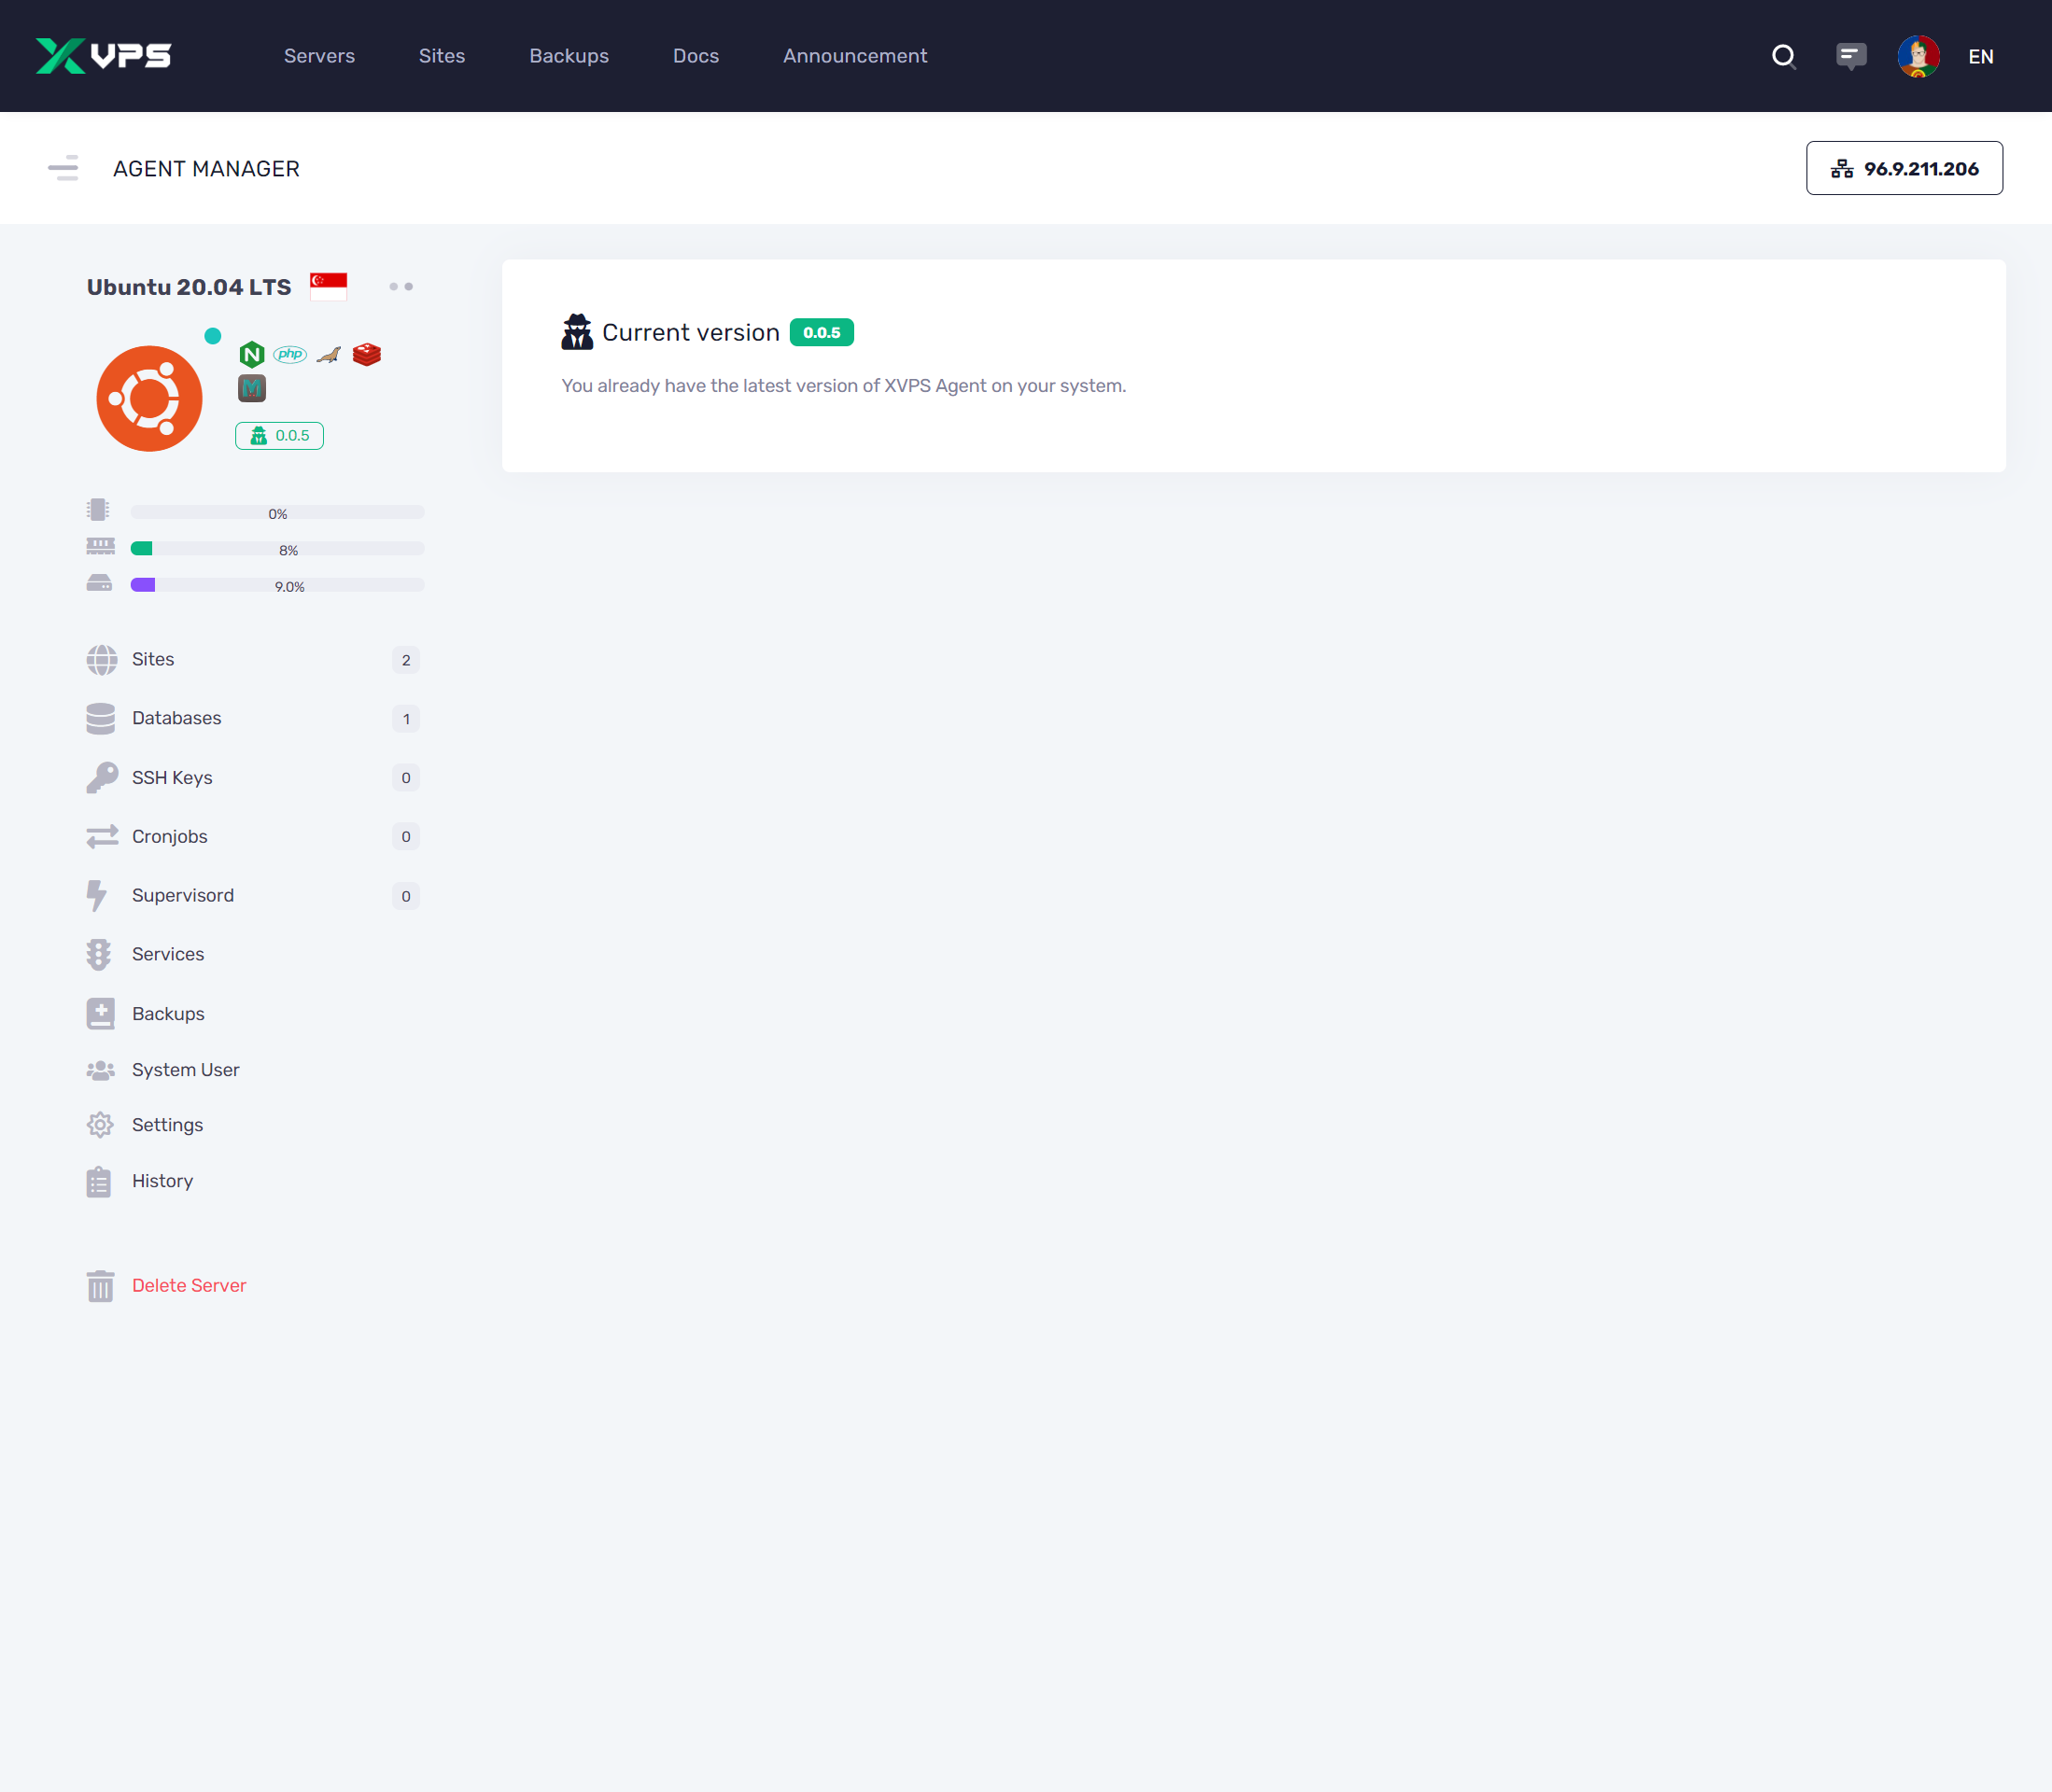Go to the Servers menu
Image resolution: width=2052 pixels, height=1792 pixels.
(319, 56)
